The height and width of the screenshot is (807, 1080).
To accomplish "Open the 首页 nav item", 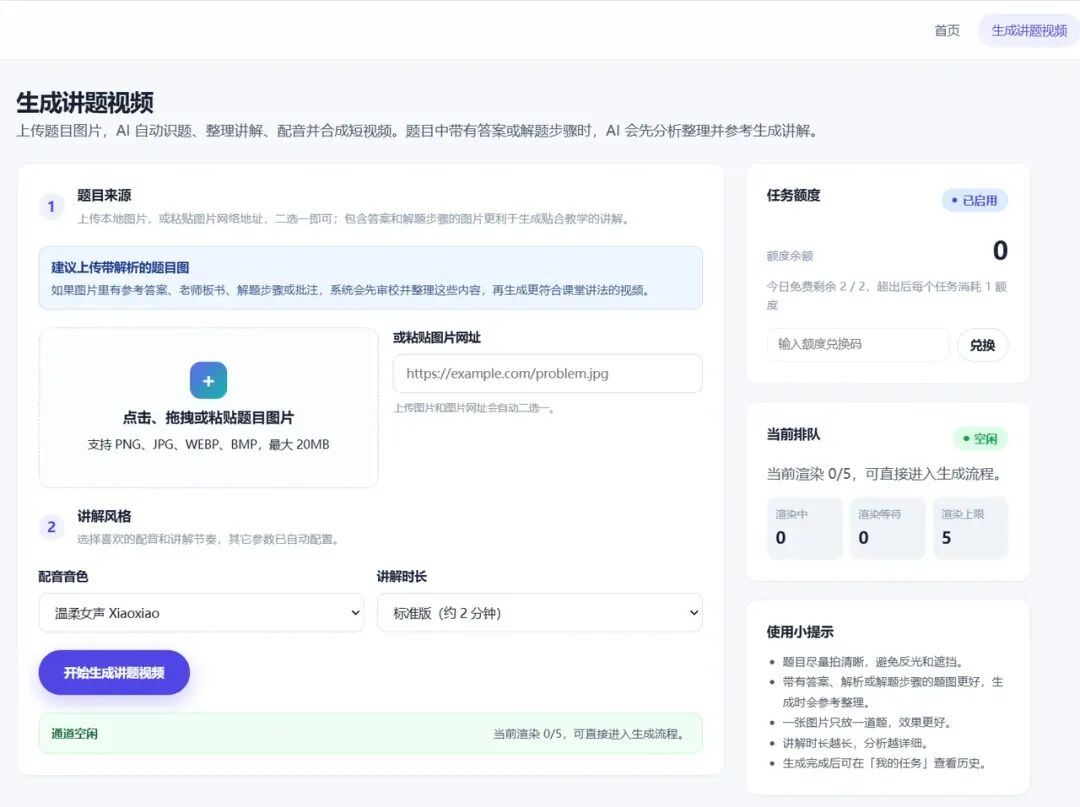I will click(x=946, y=30).
